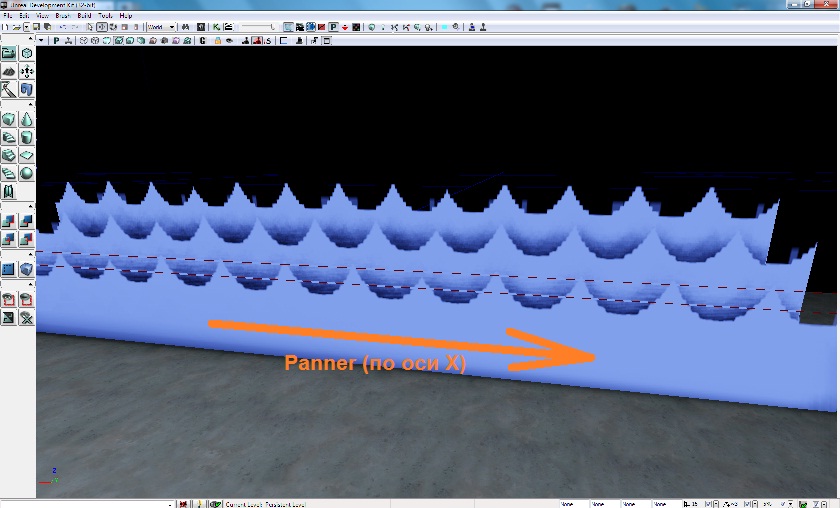Viewport: 840px width, 508px height.
Task: Click the New level icon
Action: pyautogui.click(x=5, y=27)
